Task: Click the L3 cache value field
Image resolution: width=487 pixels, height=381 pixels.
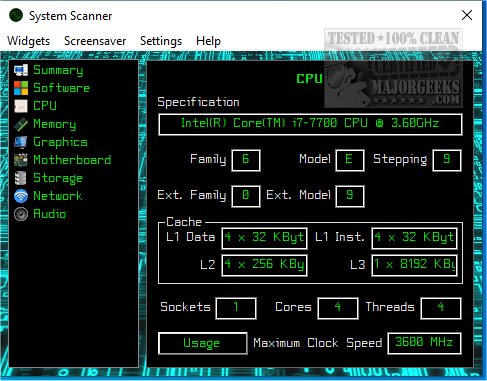Action: pyautogui.click(x=414, y=265)
